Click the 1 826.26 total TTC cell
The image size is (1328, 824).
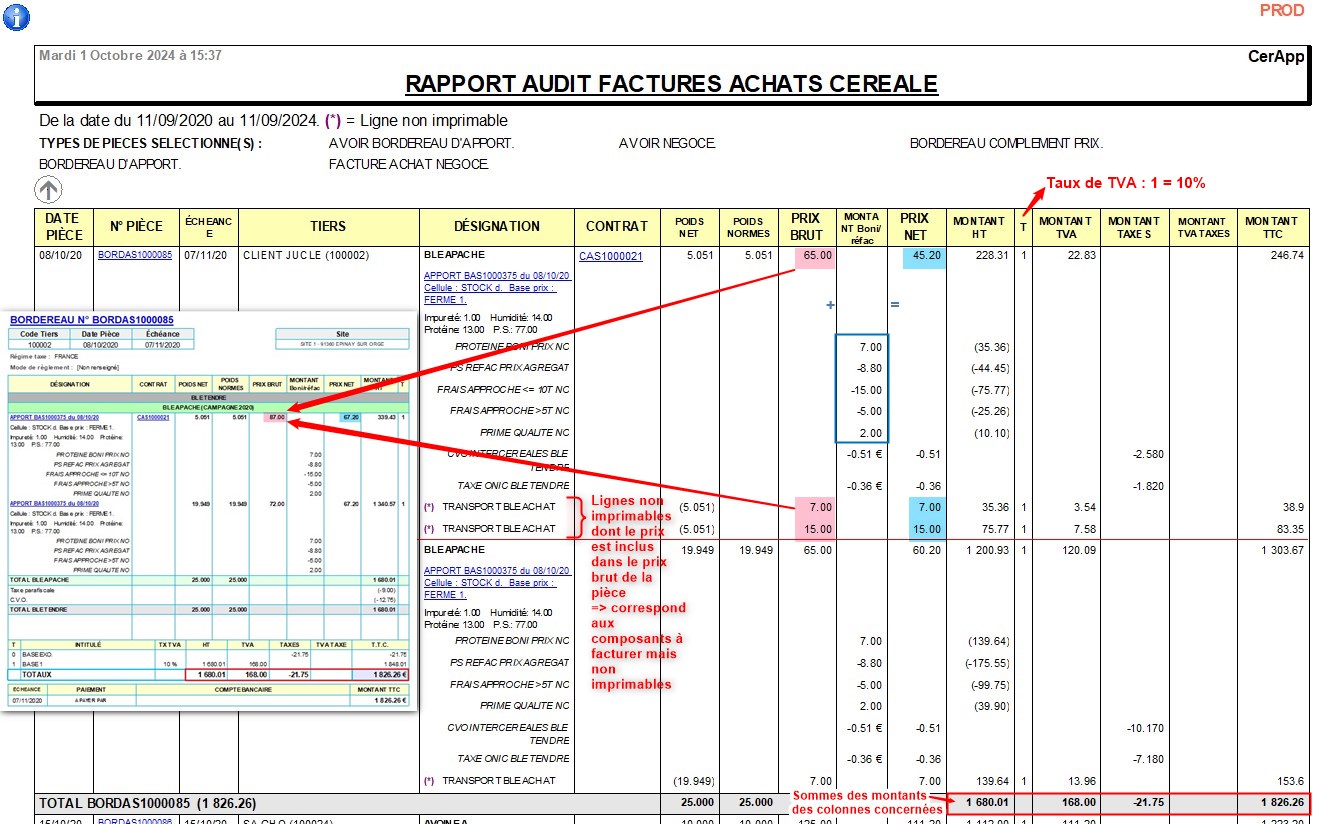1273,803
